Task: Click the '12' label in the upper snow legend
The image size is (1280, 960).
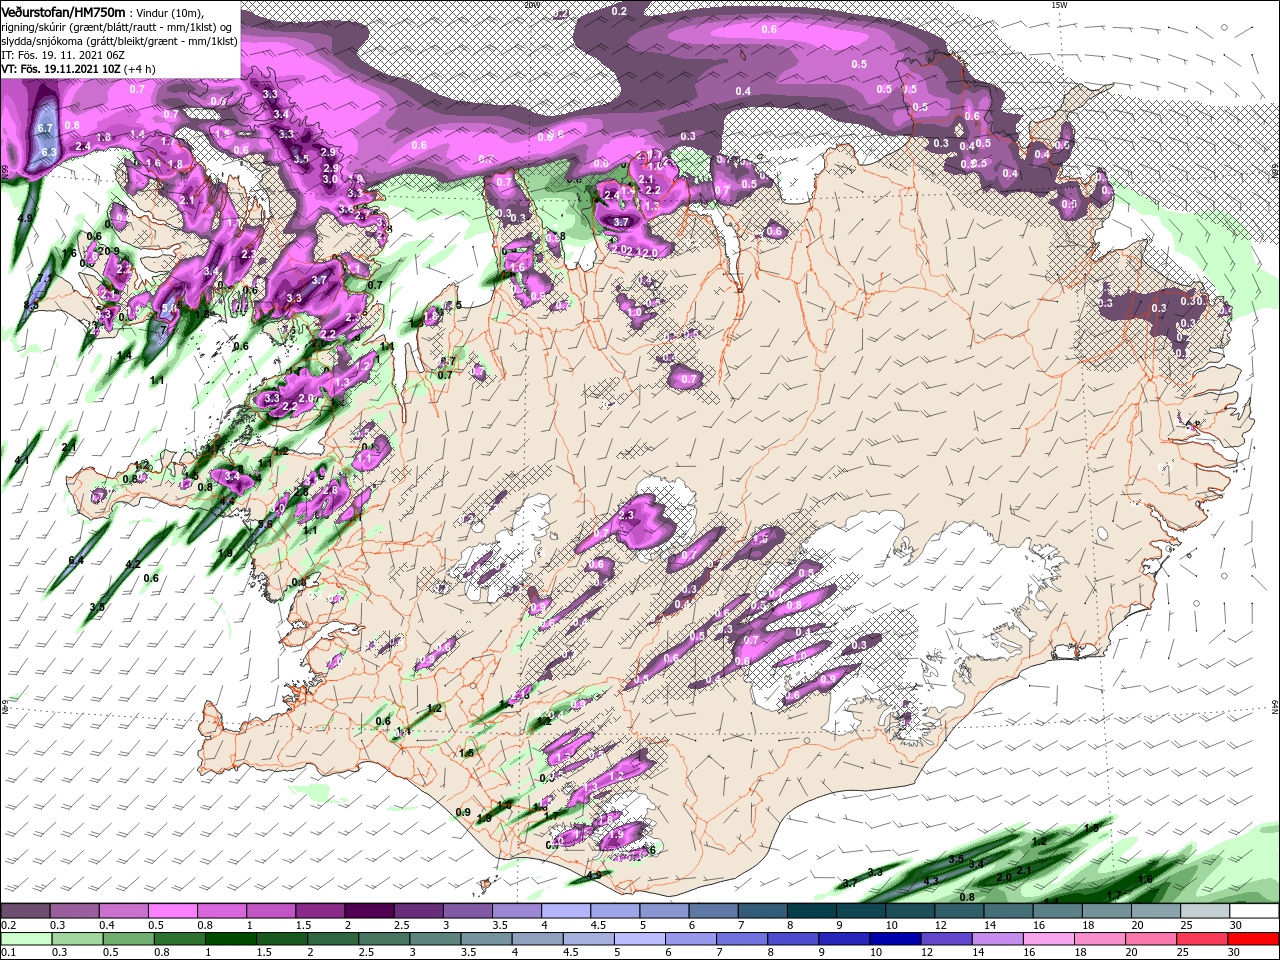Action: 941,926
